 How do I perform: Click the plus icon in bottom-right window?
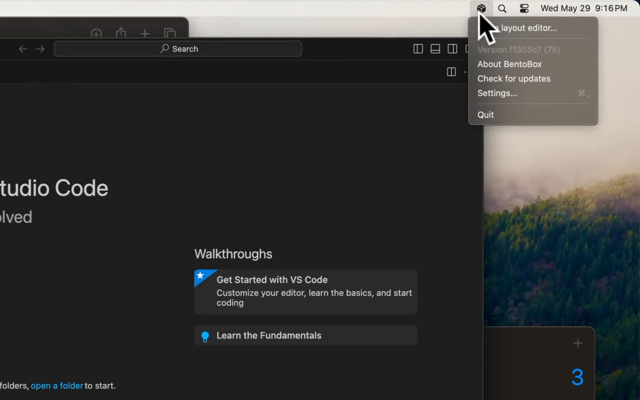578,343
